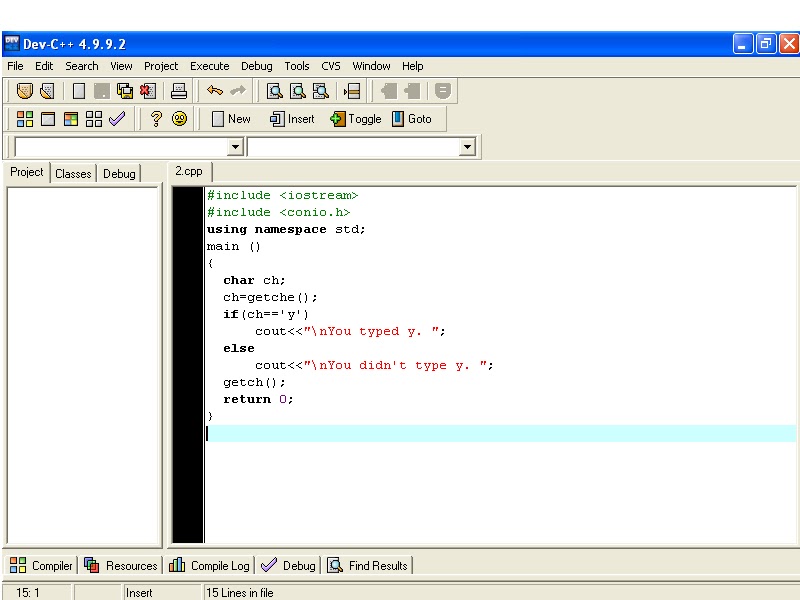Click the line "using namespace std;"
This screenshot has width=800, height=600.
coord(286,230)
